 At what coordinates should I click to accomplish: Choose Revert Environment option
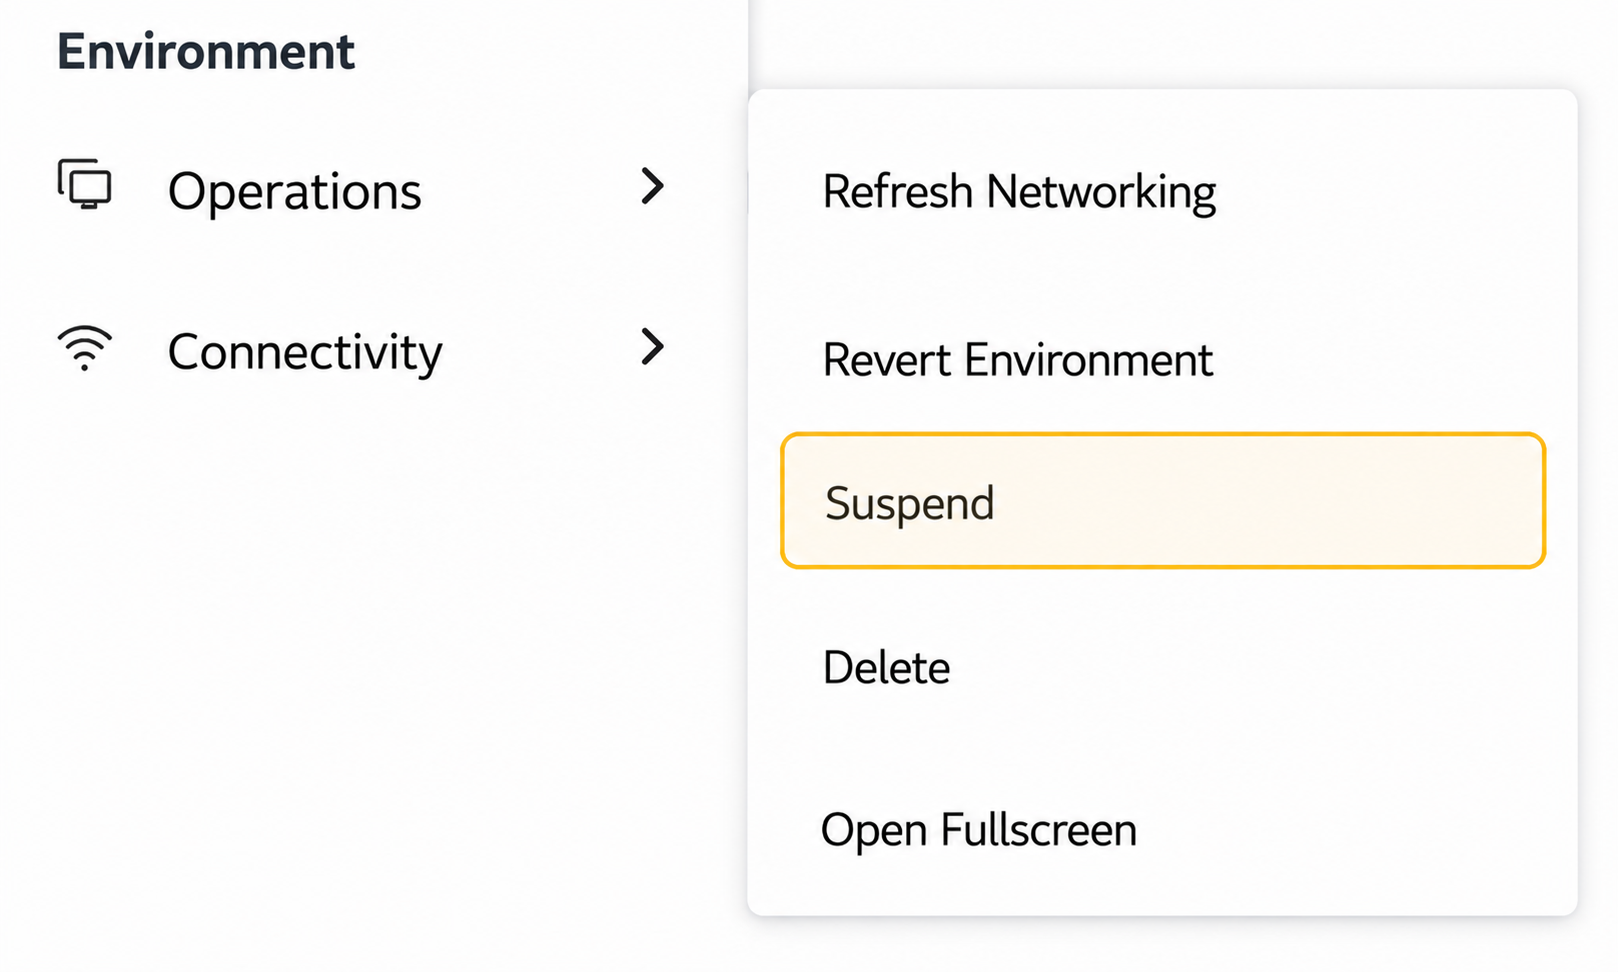tap(1017, 359)
